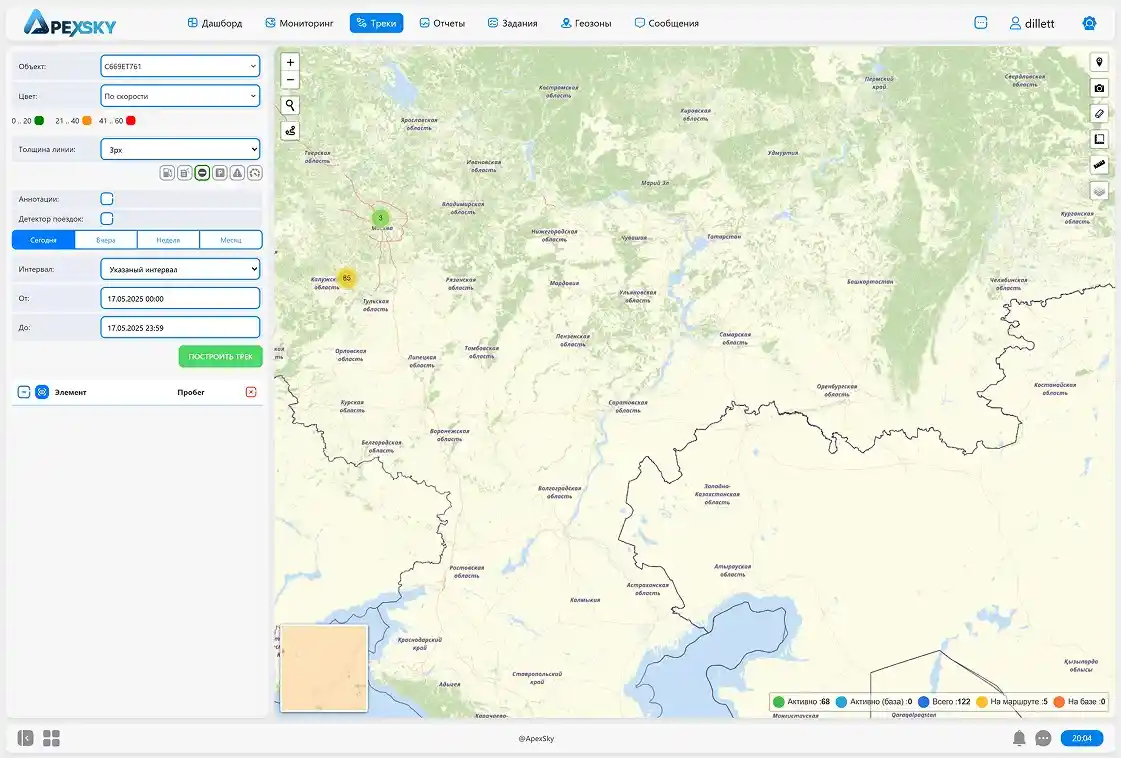Click the yellow cluster marker 85

pos(347,278)
